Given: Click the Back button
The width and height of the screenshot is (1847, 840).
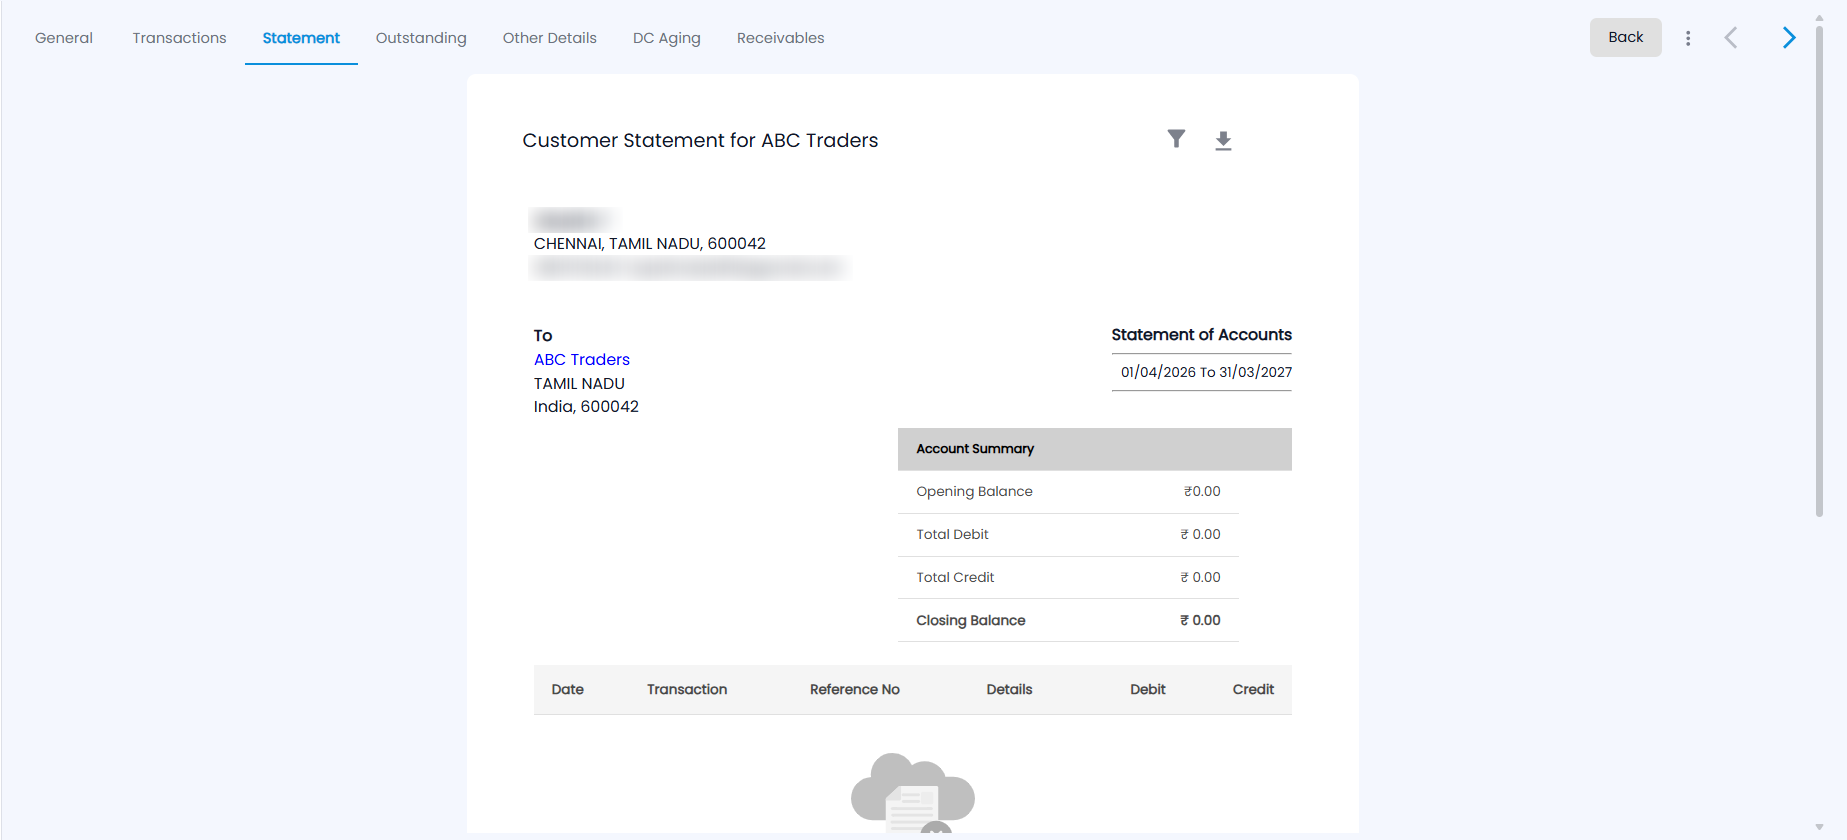Looking at the screenshot, I should click(x=1626, y=37).
